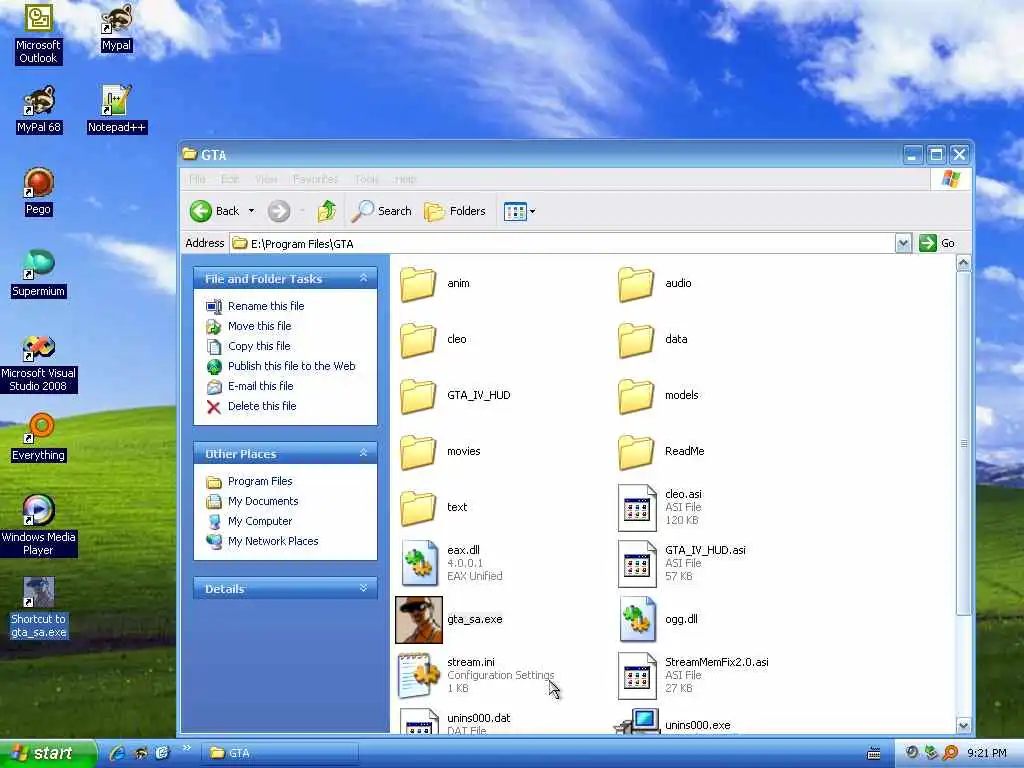Screen dimensions: 1024x768
Task: Select the ogg.dll file
Action: point(658,619)
